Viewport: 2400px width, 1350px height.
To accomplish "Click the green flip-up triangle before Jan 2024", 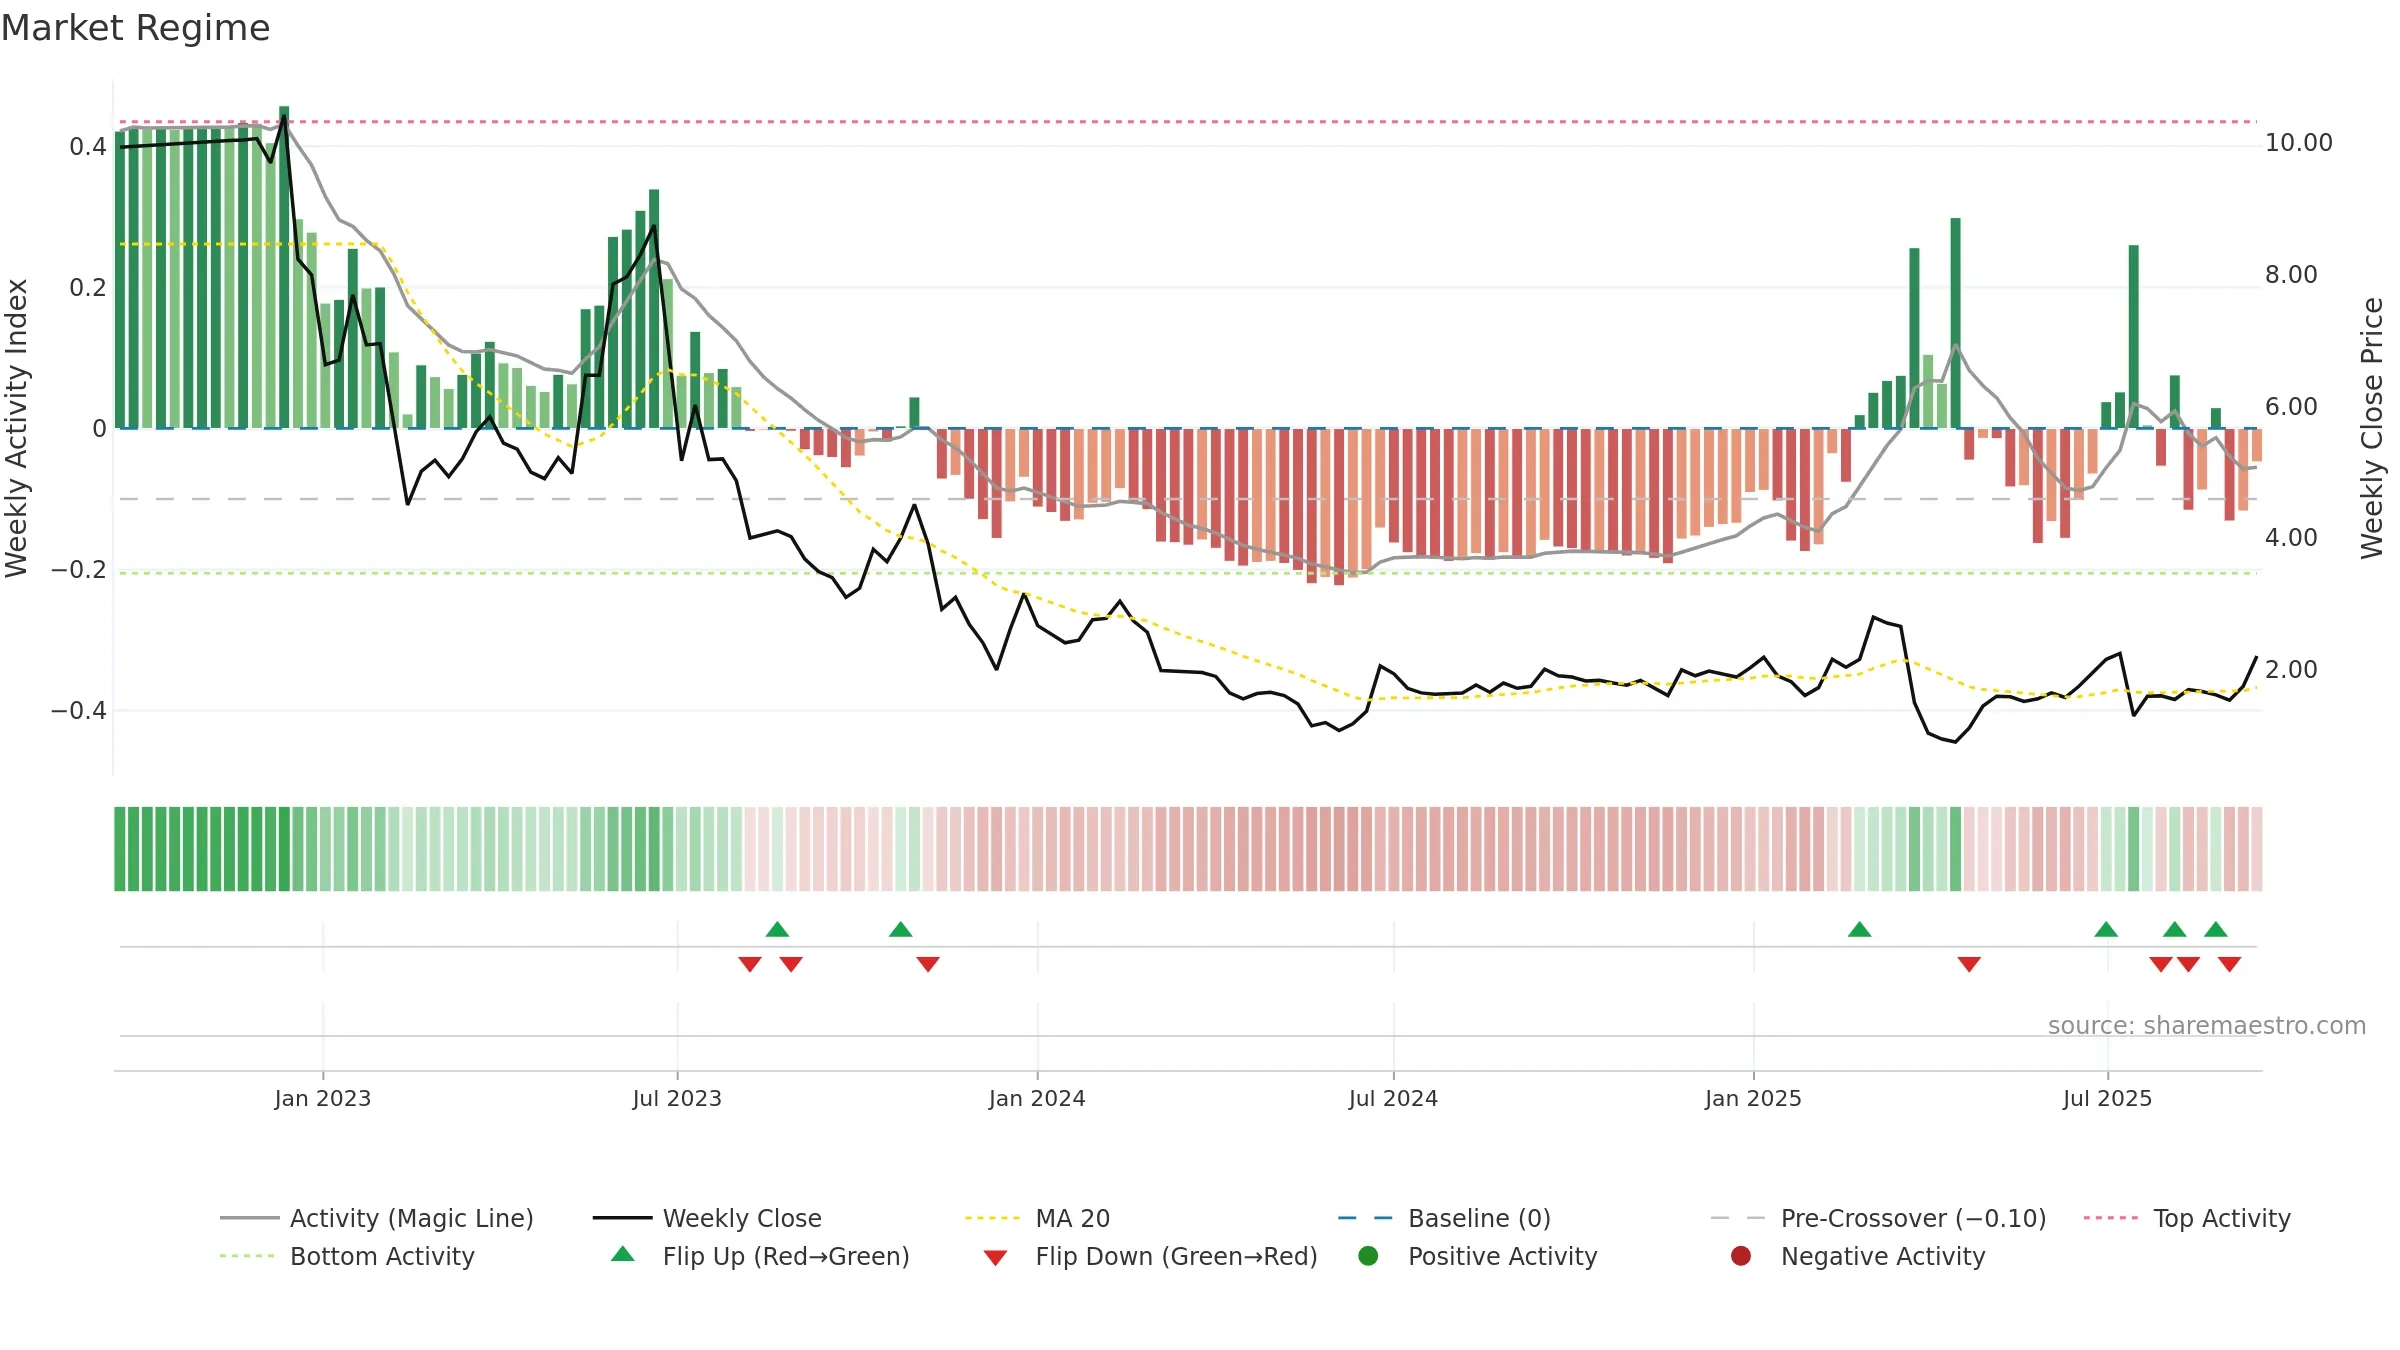I will (900, 930).
